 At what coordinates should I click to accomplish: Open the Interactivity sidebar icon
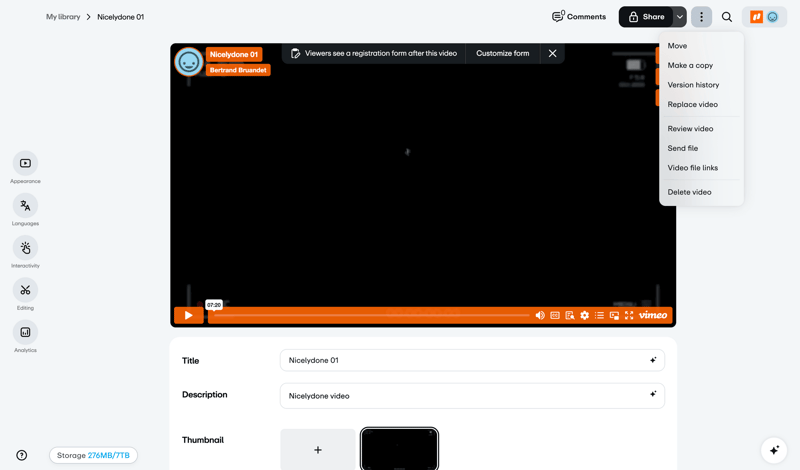pos(25,248)
